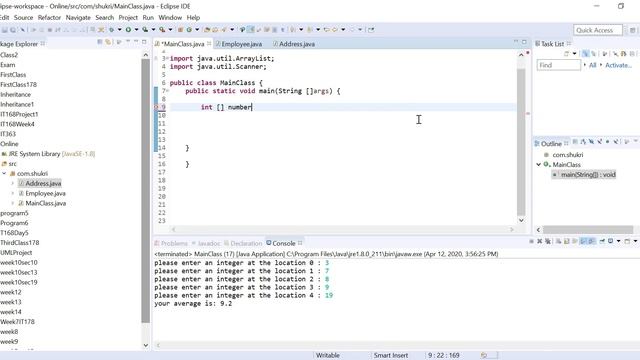This screenshot has width=640, height=360.
Task: Click Activate... link in Task List
Action: [x=618, y=65]
